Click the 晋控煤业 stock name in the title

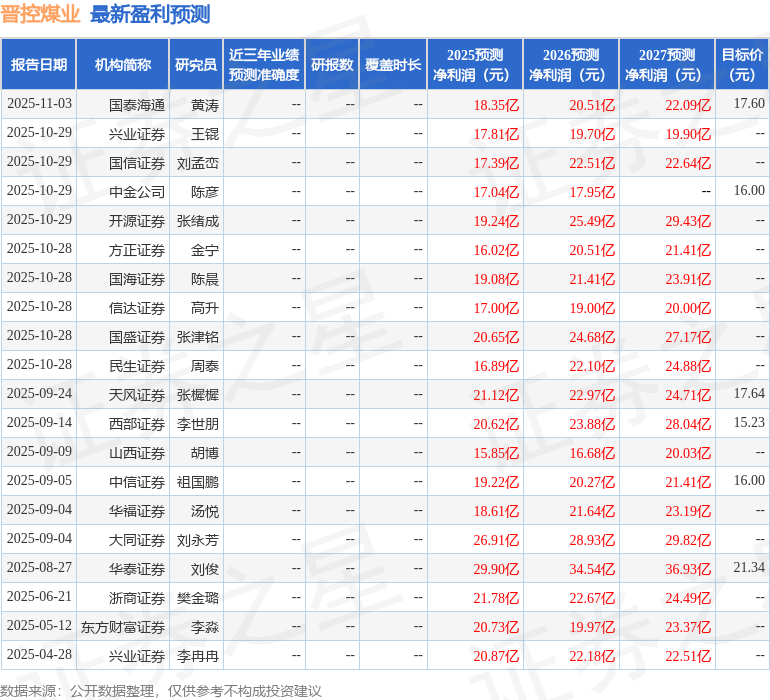(40, 14)
